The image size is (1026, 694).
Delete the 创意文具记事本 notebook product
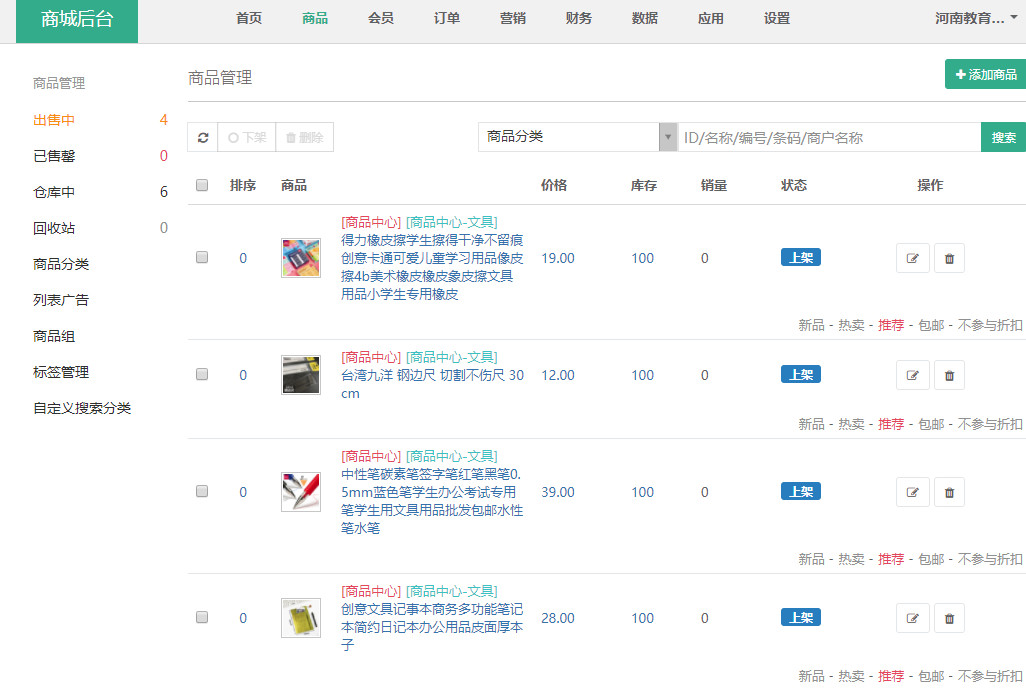(949, 618)
